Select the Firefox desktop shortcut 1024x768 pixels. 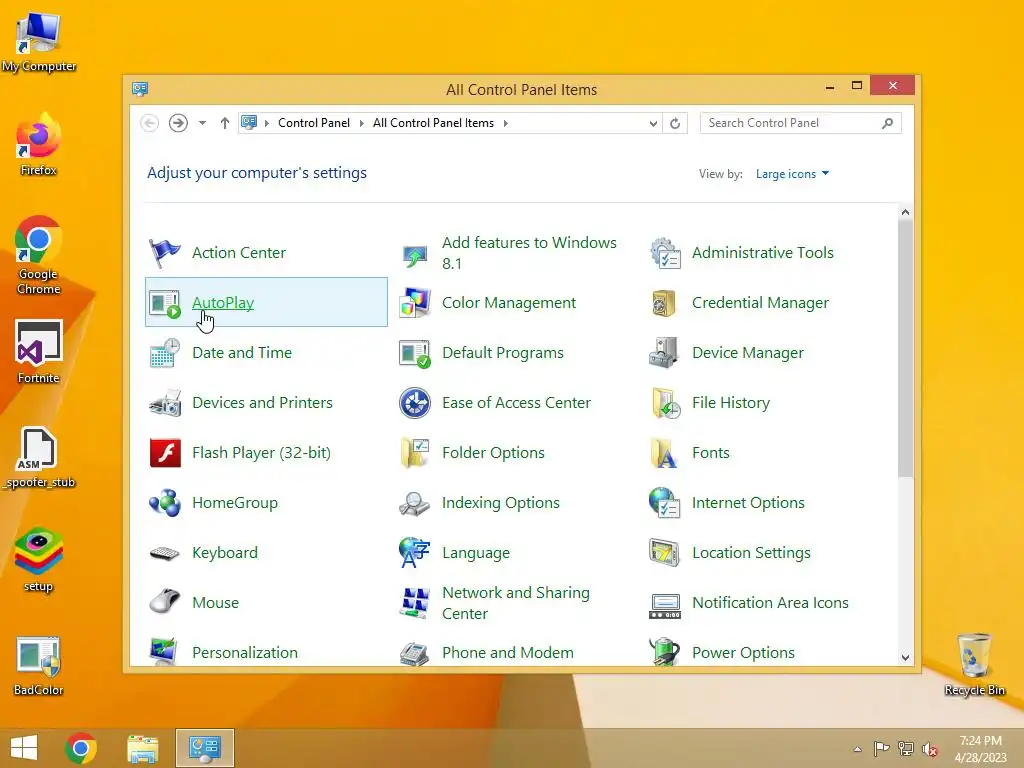(39, 144)
